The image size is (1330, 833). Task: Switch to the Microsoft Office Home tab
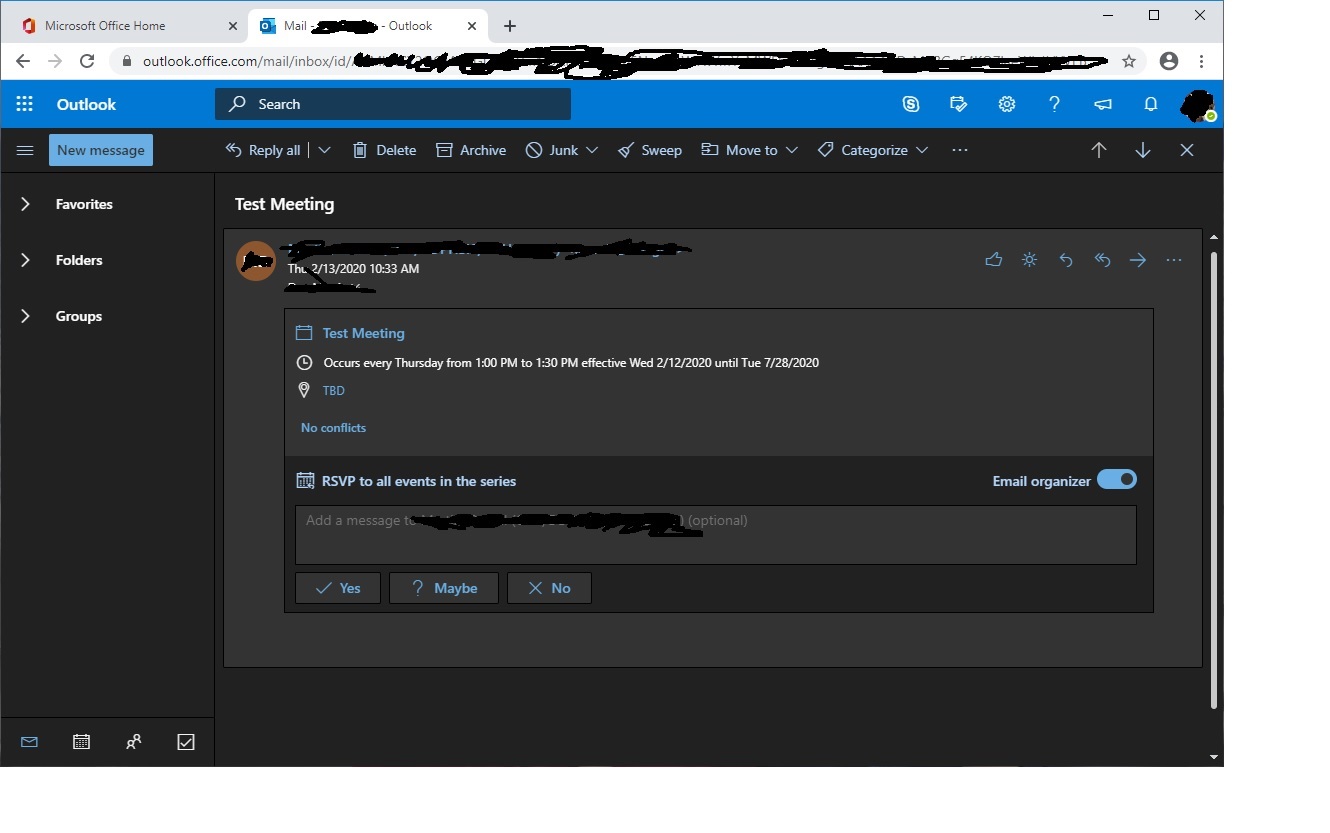[x=118, y=26]
